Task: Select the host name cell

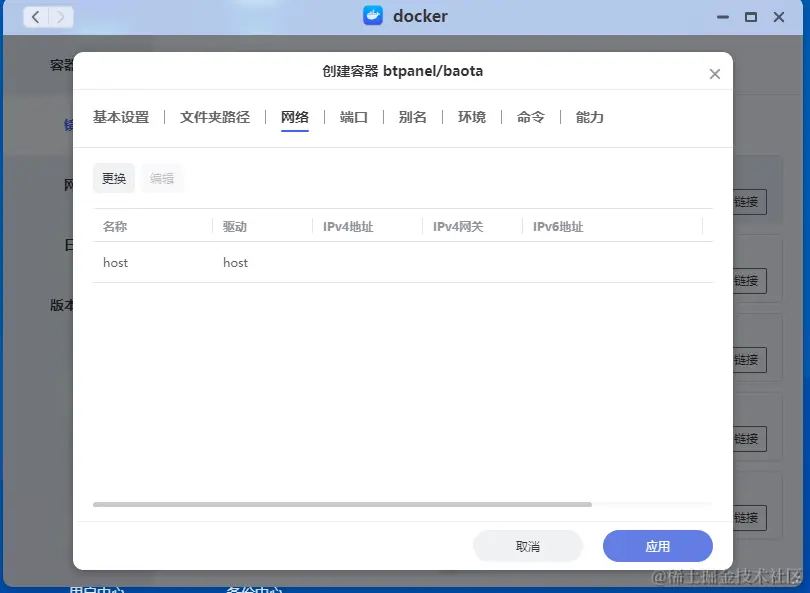Action: pyautogui.click(x=115, y=262)
